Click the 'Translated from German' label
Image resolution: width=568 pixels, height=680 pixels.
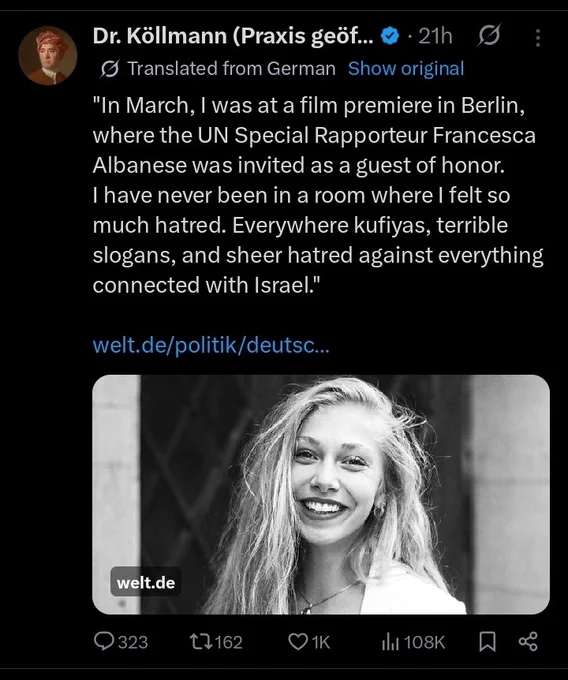pyautogui.click(x=231, y=69)
